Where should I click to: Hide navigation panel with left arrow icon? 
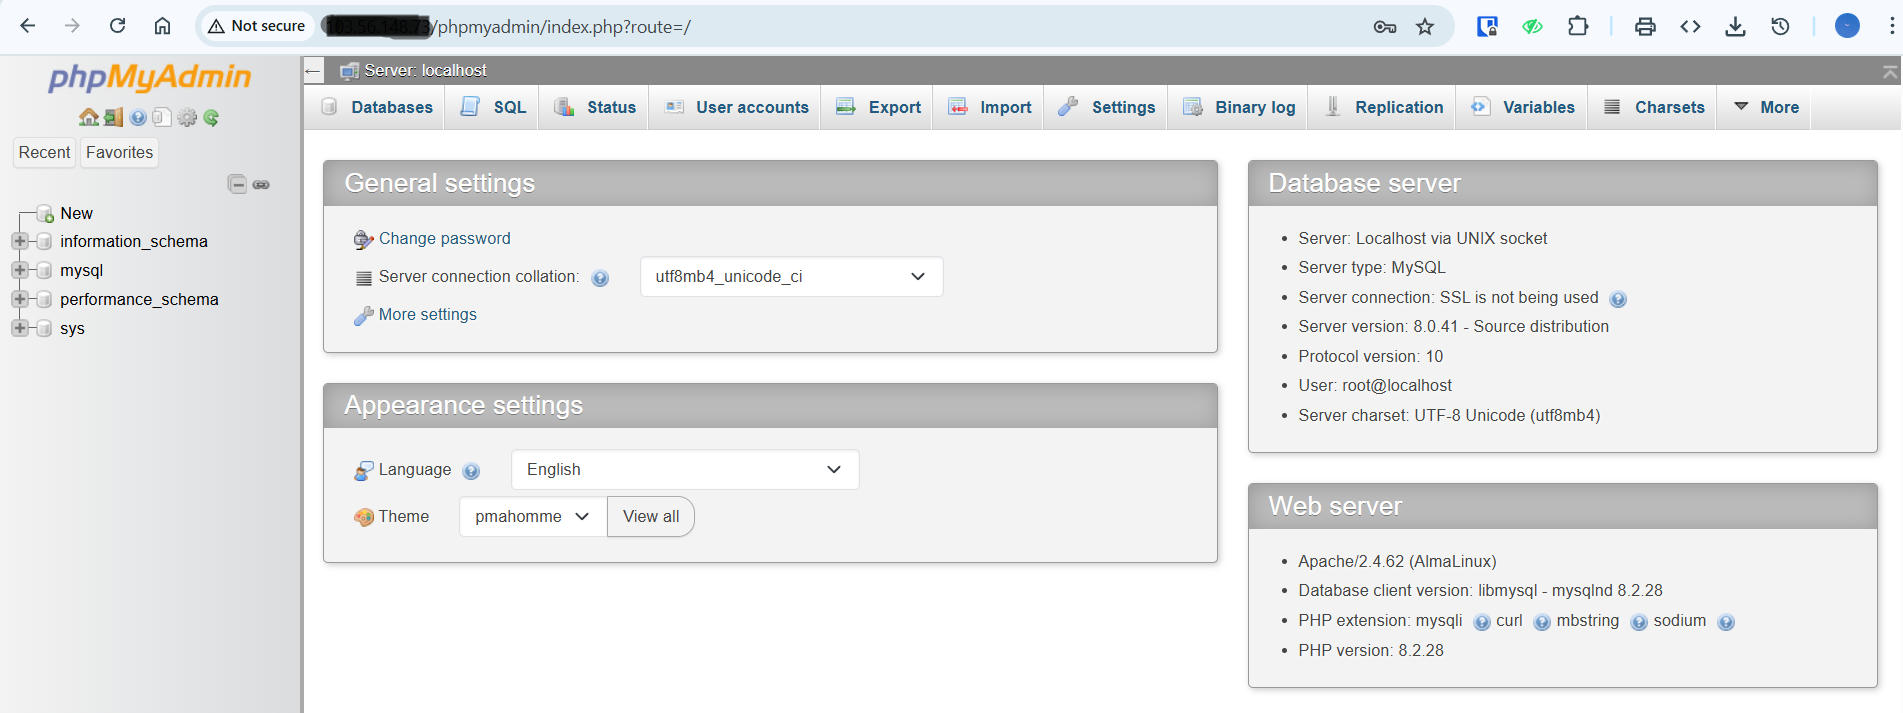[x=313, y=71]
